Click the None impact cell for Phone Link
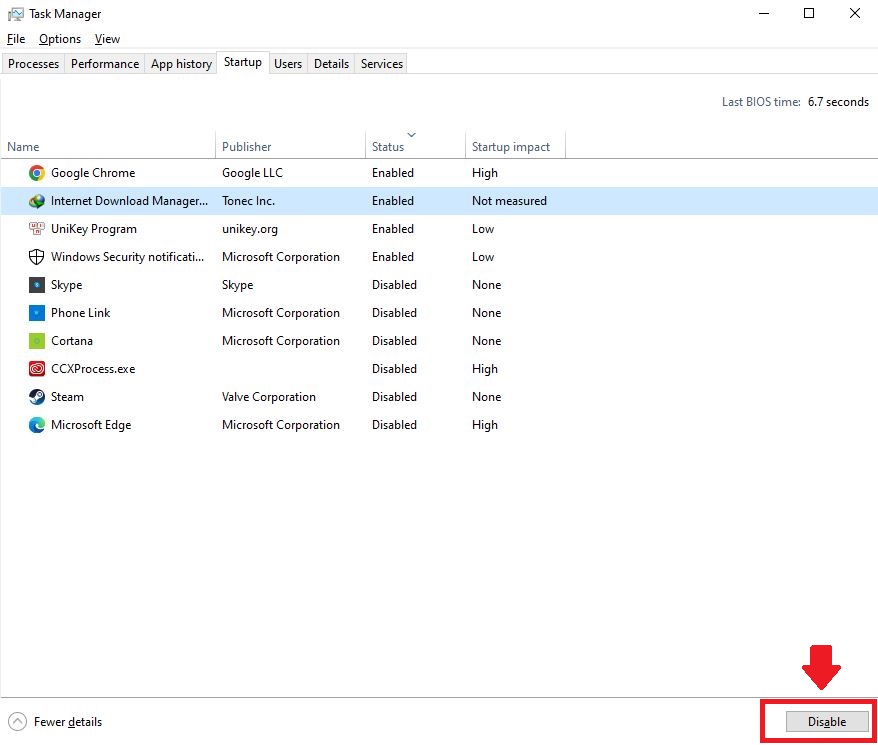The width and height of the screenshot is (878, 745). click(x=486, y=313)
